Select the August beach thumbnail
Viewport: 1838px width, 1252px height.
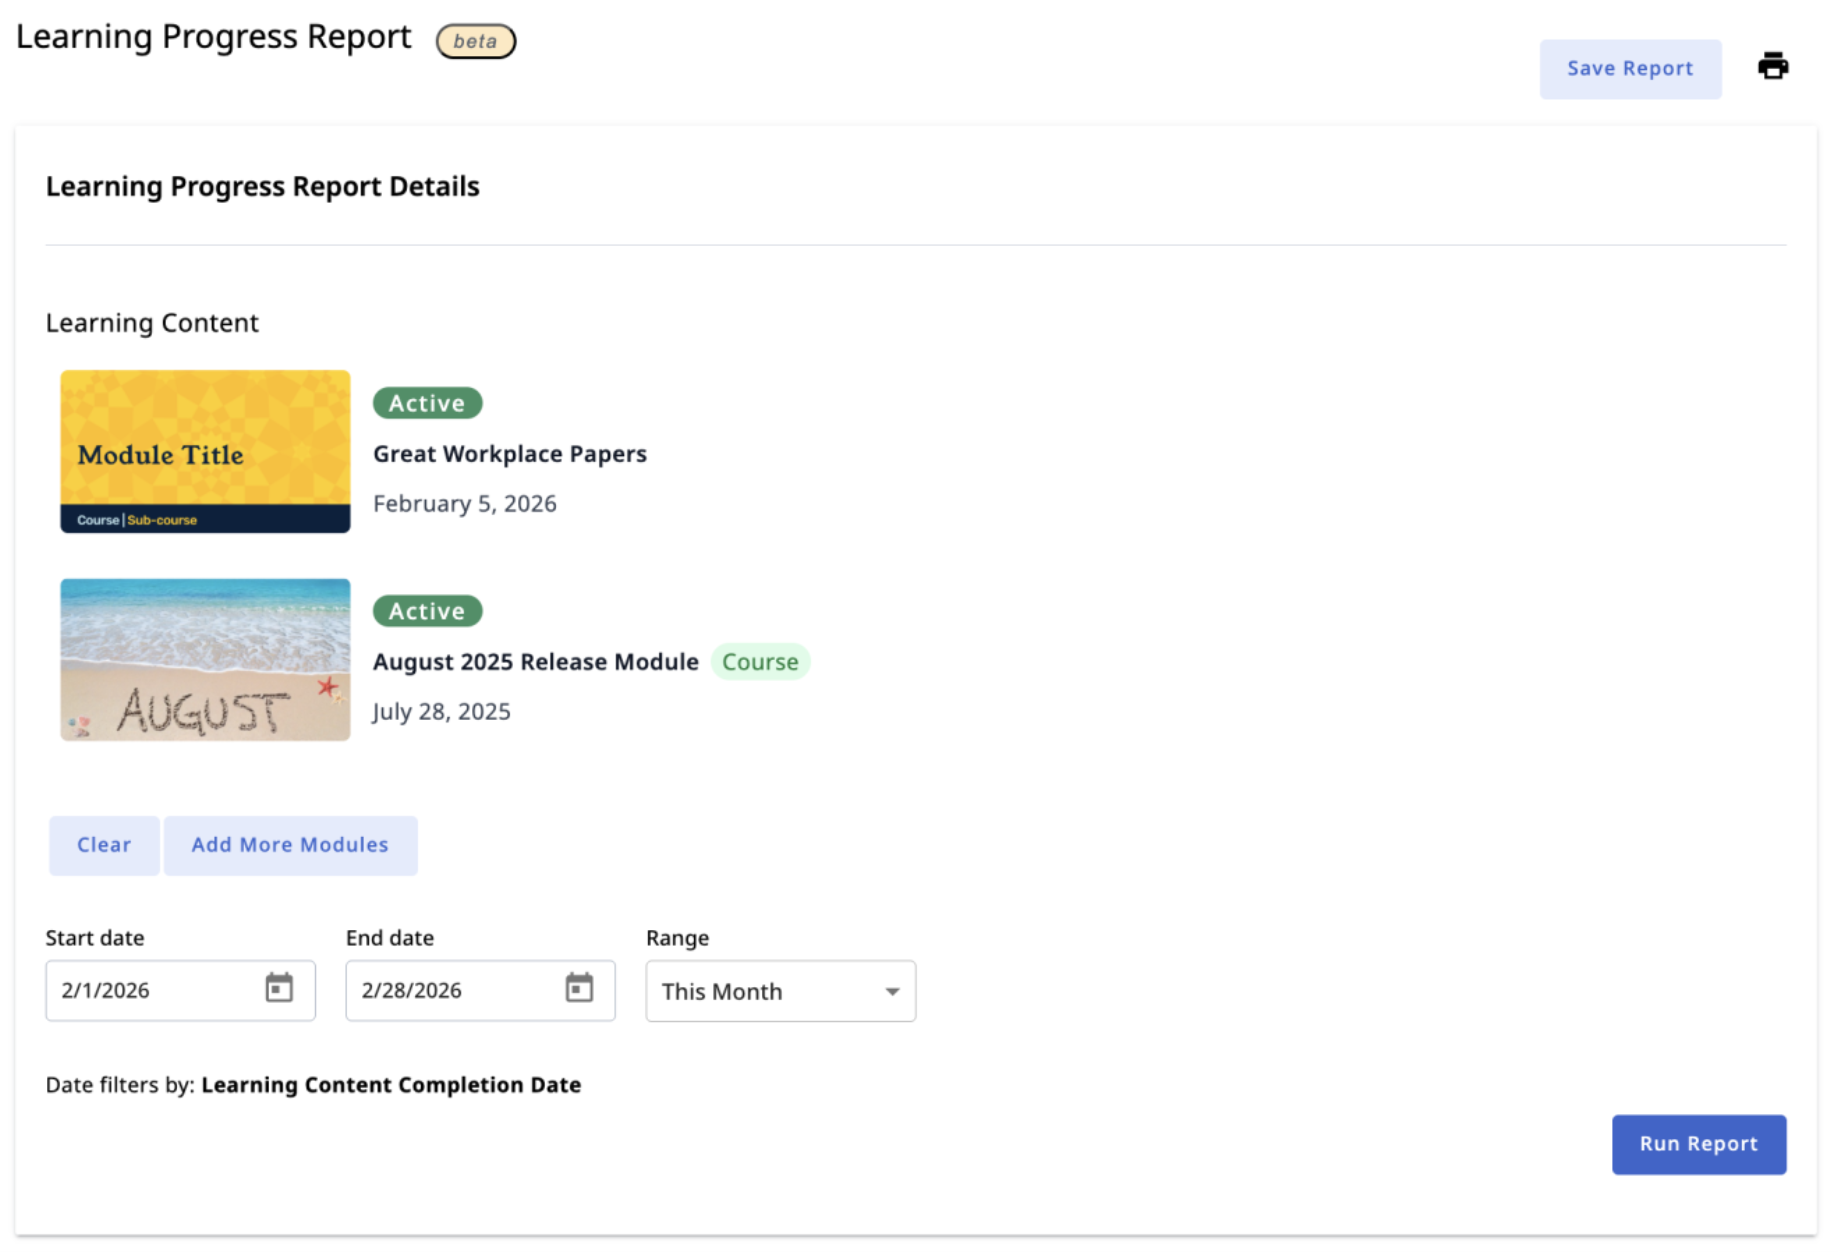tap(205, 659)
